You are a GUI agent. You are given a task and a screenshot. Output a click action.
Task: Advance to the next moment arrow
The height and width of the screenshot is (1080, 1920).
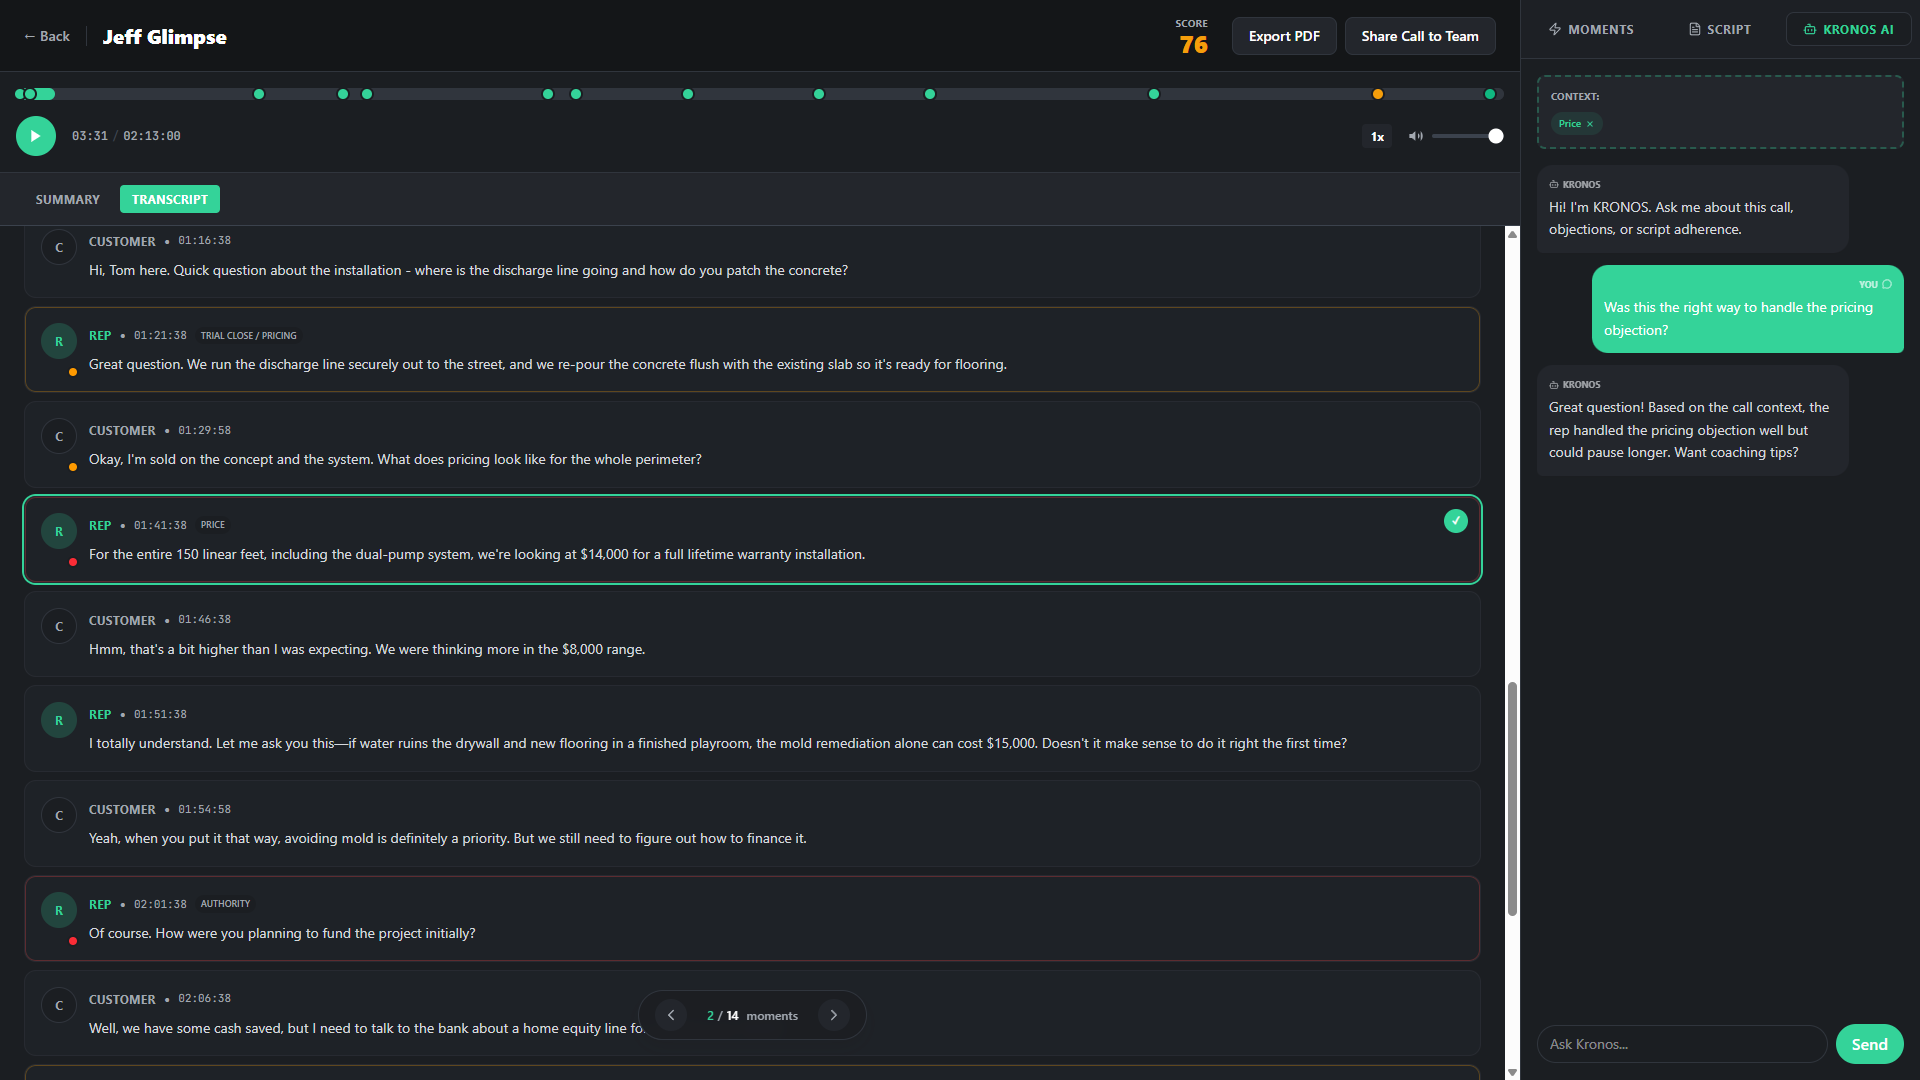[x=834, y=1015]
